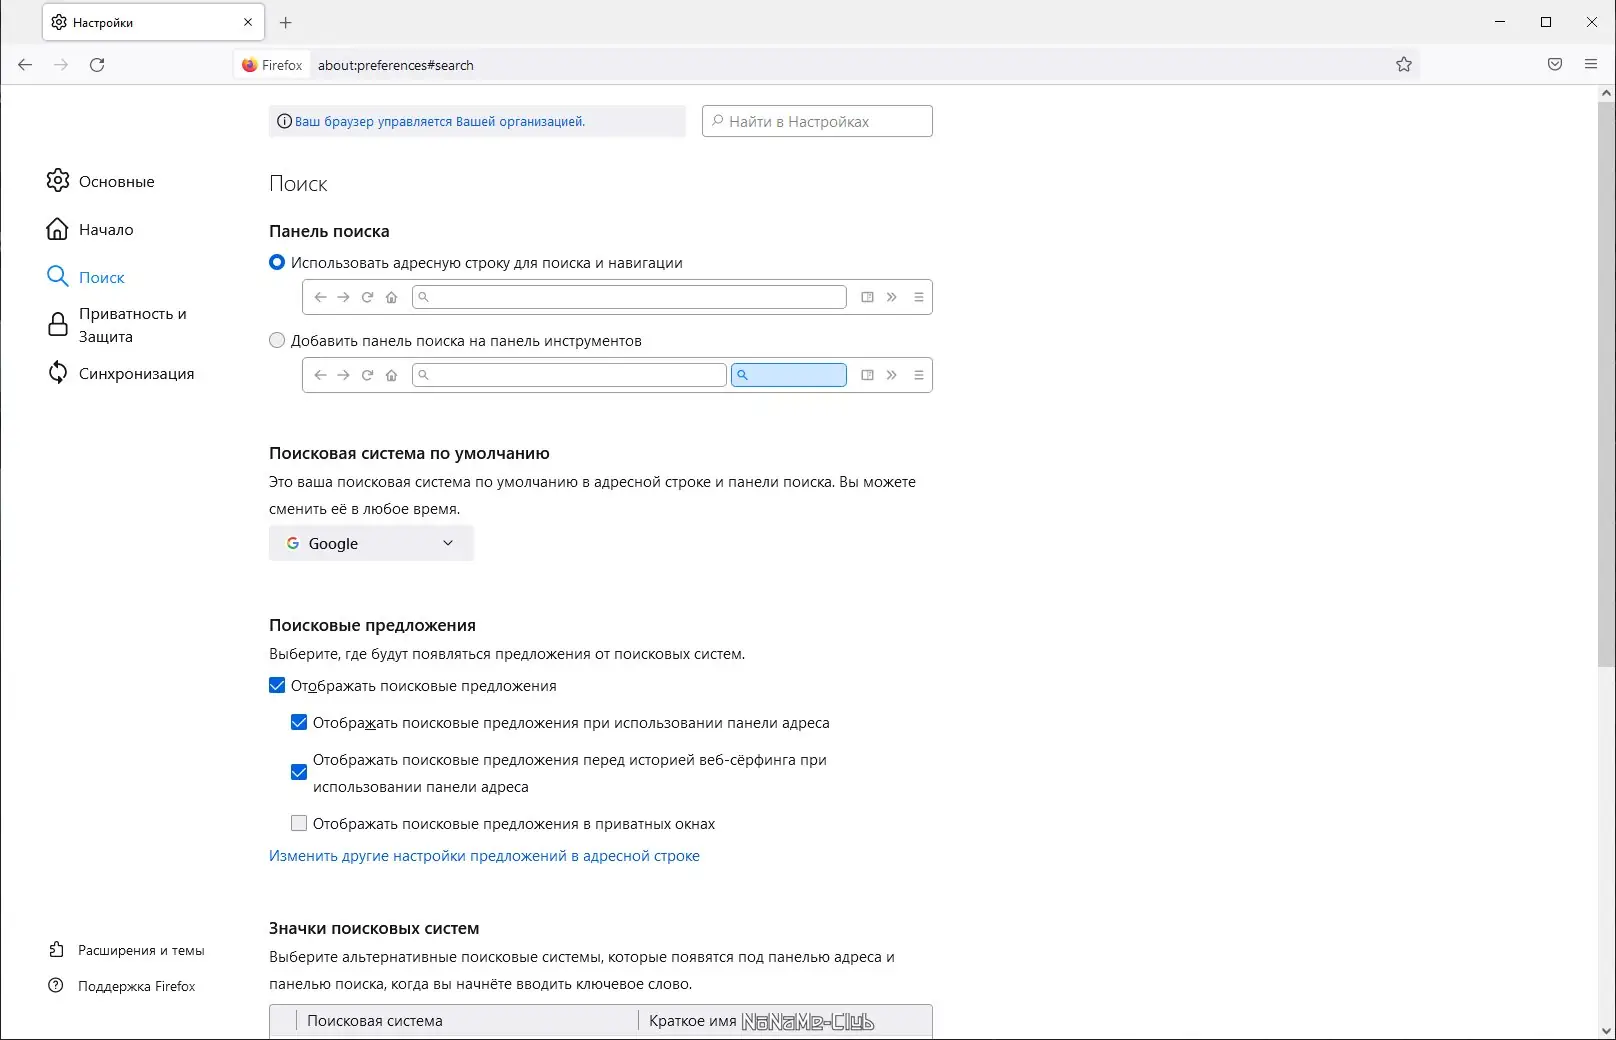The height and width of the screenshot is (1040, 1616).
Task: Open the Синхронизация settings section
Action: pyautogui.click(x=136, y=373)
